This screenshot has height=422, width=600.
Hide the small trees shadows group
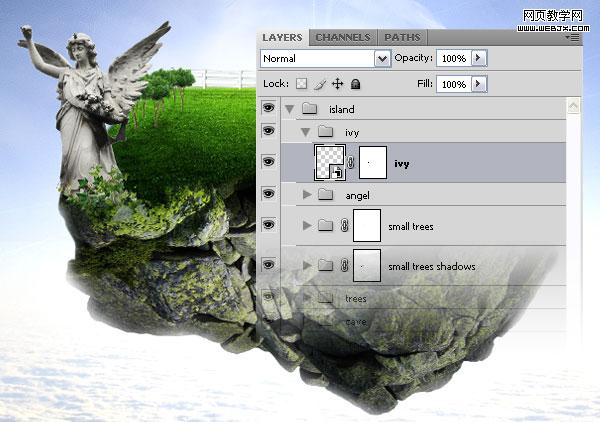(x=268, y=265)
